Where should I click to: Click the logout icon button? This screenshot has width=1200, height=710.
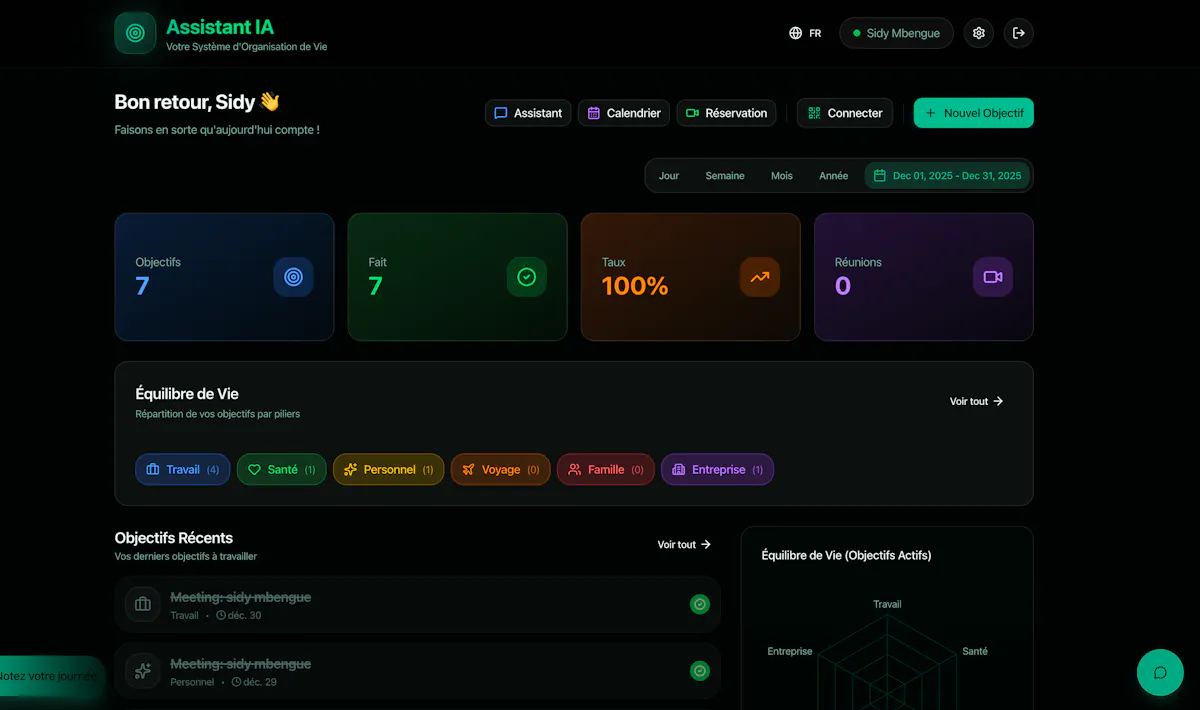coord(1019,33)
